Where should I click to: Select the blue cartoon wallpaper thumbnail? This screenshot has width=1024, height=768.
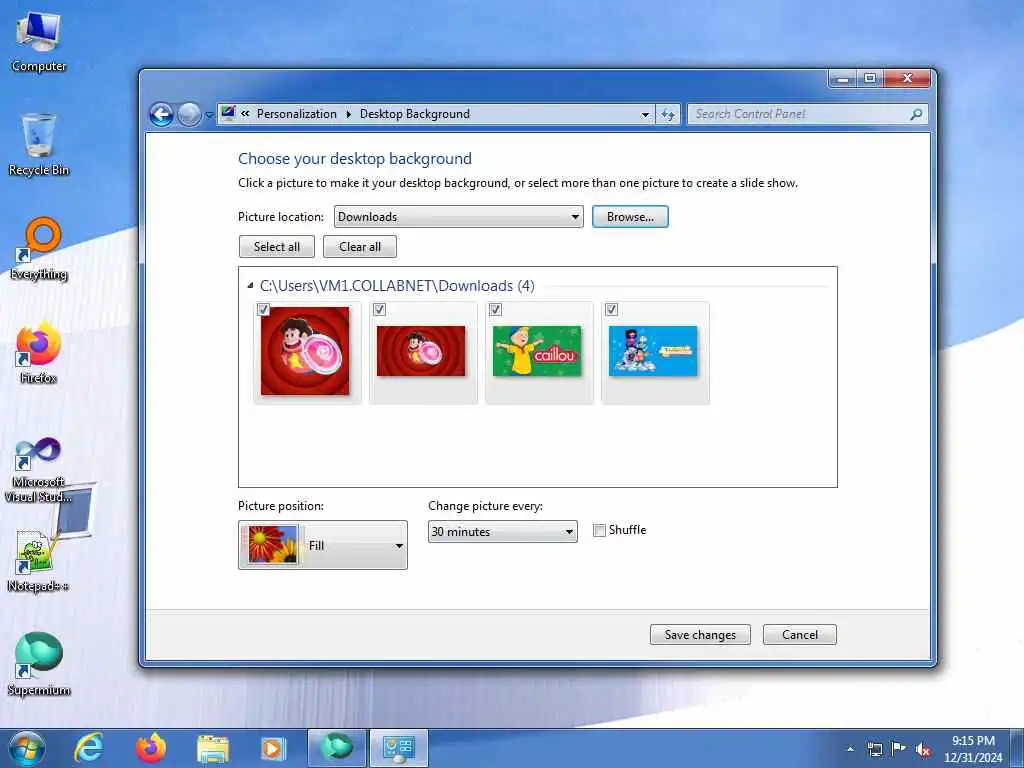click(x=653, y=351)
